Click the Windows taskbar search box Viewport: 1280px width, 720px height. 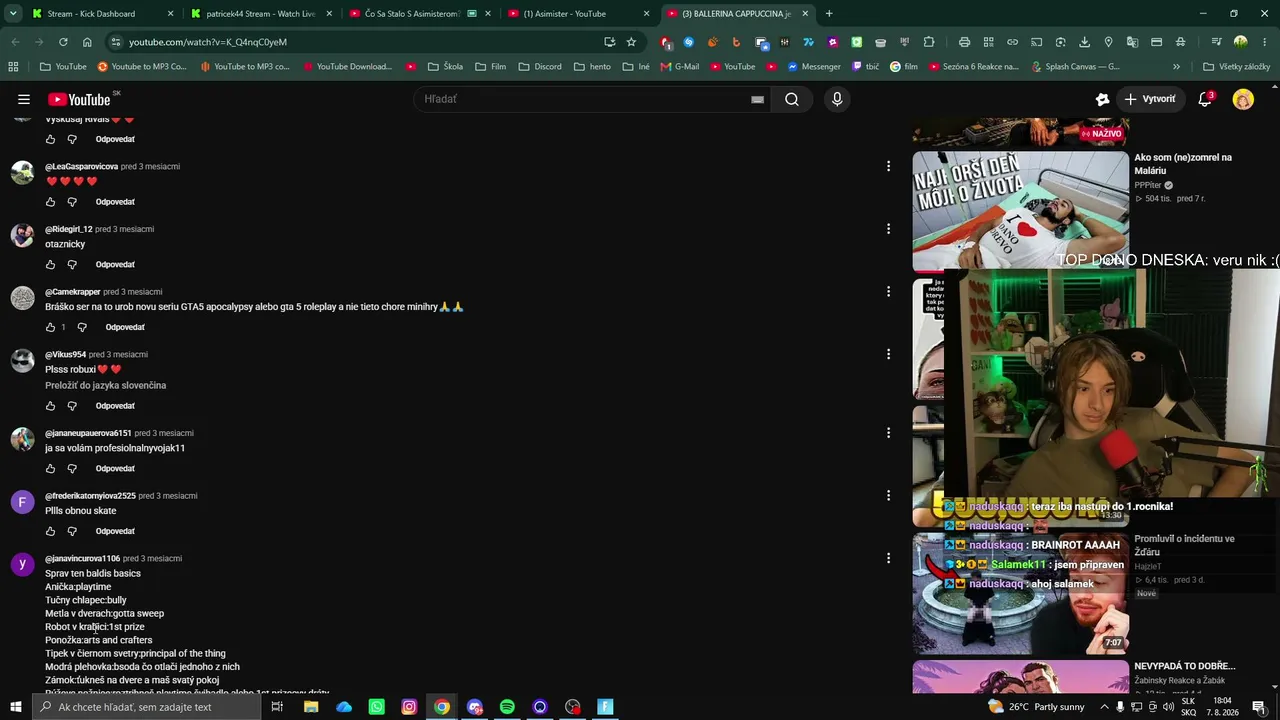pyautogui.click(x=148, y=707)
